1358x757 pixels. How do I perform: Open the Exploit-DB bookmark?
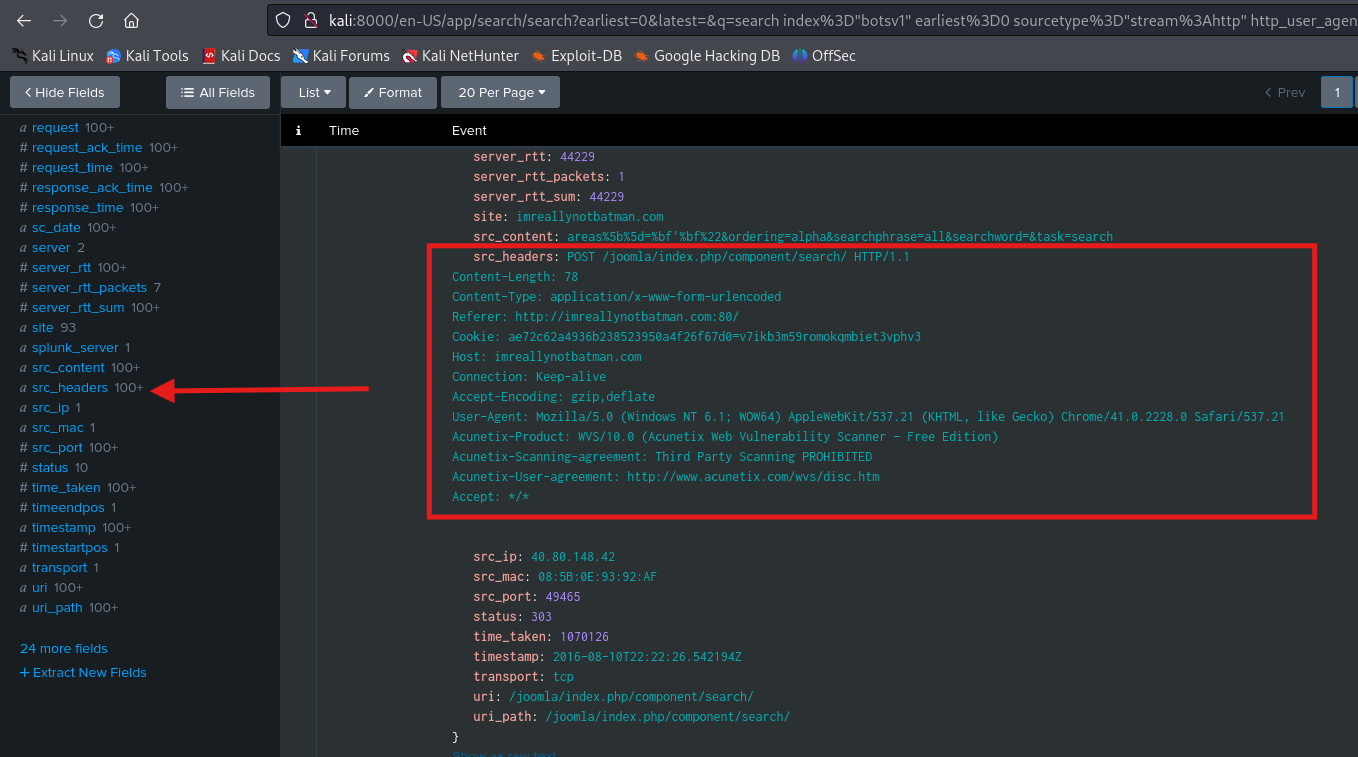tap(576, 56)
